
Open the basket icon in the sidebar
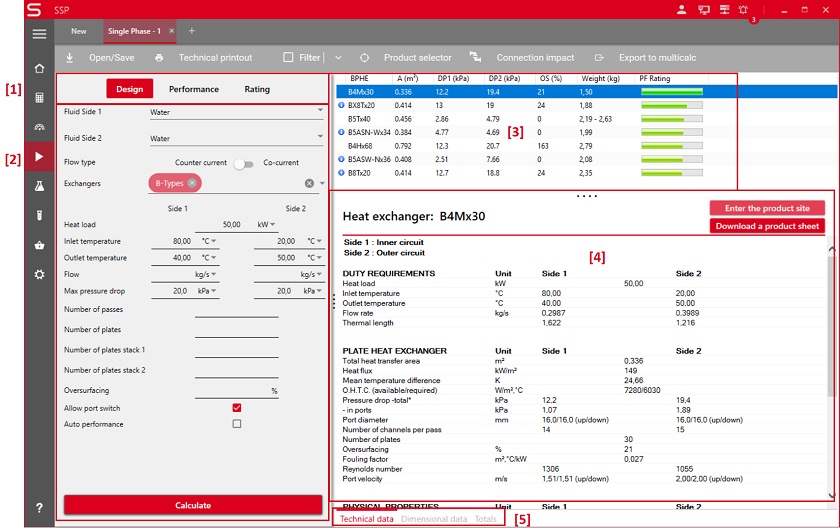tap(39, 245)
